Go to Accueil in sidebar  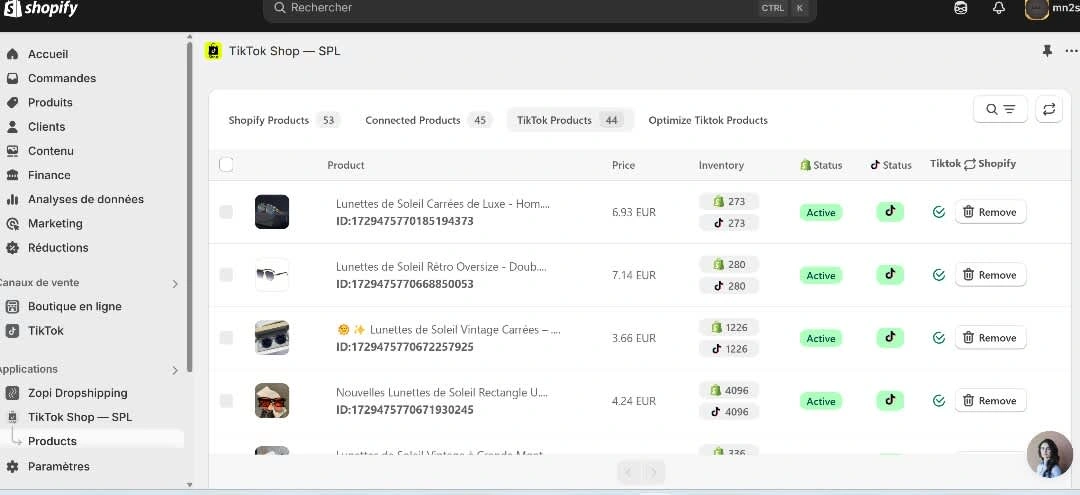pos(48,54)
